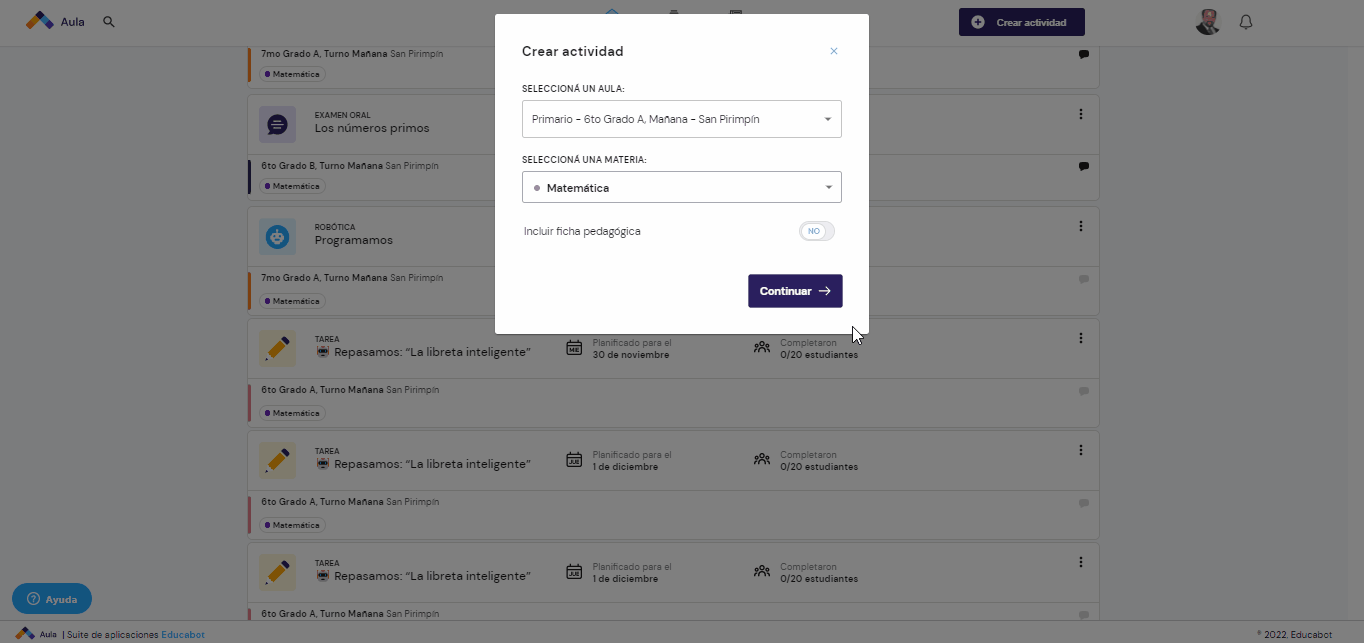This screenshot has width=1364, height=643.
Task: Open comments icon for 6to Grado B row
Action: pos(1084,166)
